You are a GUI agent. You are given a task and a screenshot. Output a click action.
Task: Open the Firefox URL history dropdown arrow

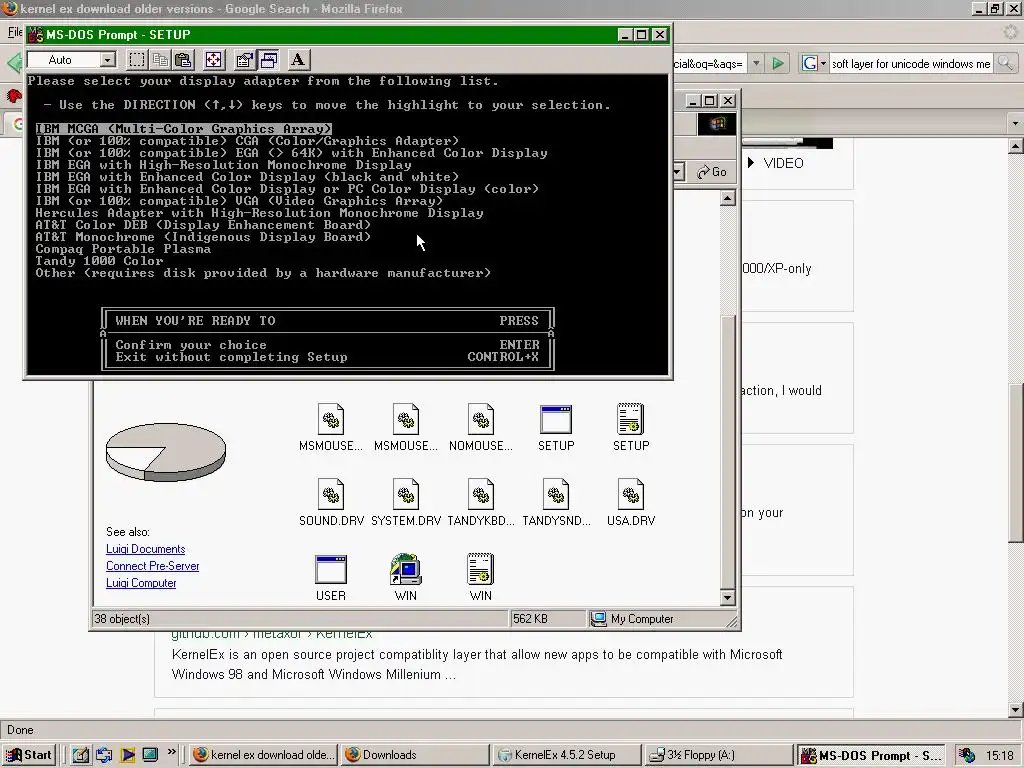[x=756, y=63]
